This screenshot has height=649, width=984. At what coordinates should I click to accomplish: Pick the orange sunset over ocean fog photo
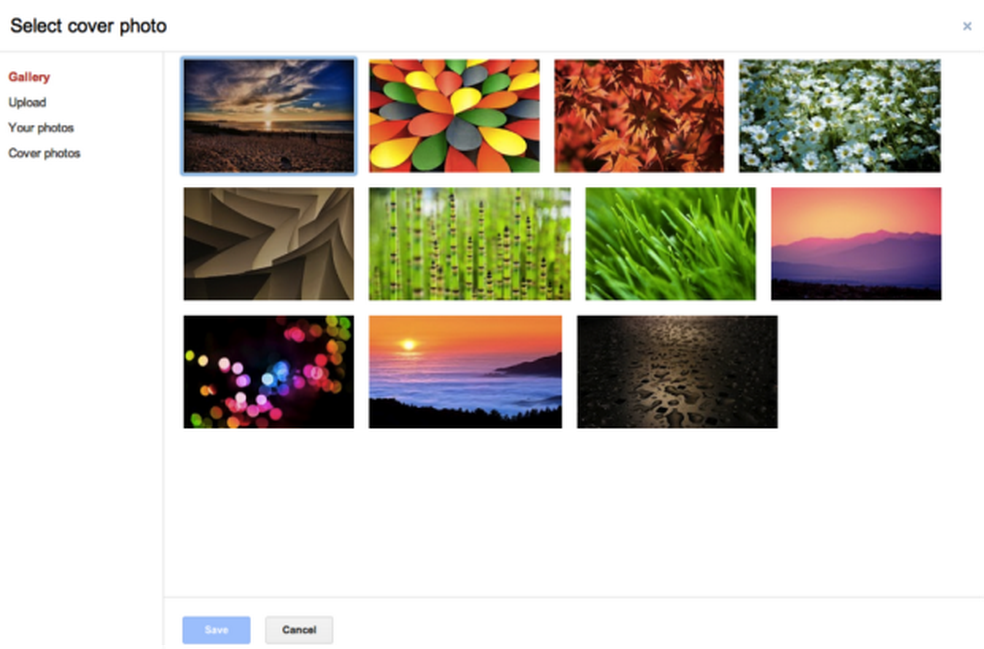(x=465, y=372)
